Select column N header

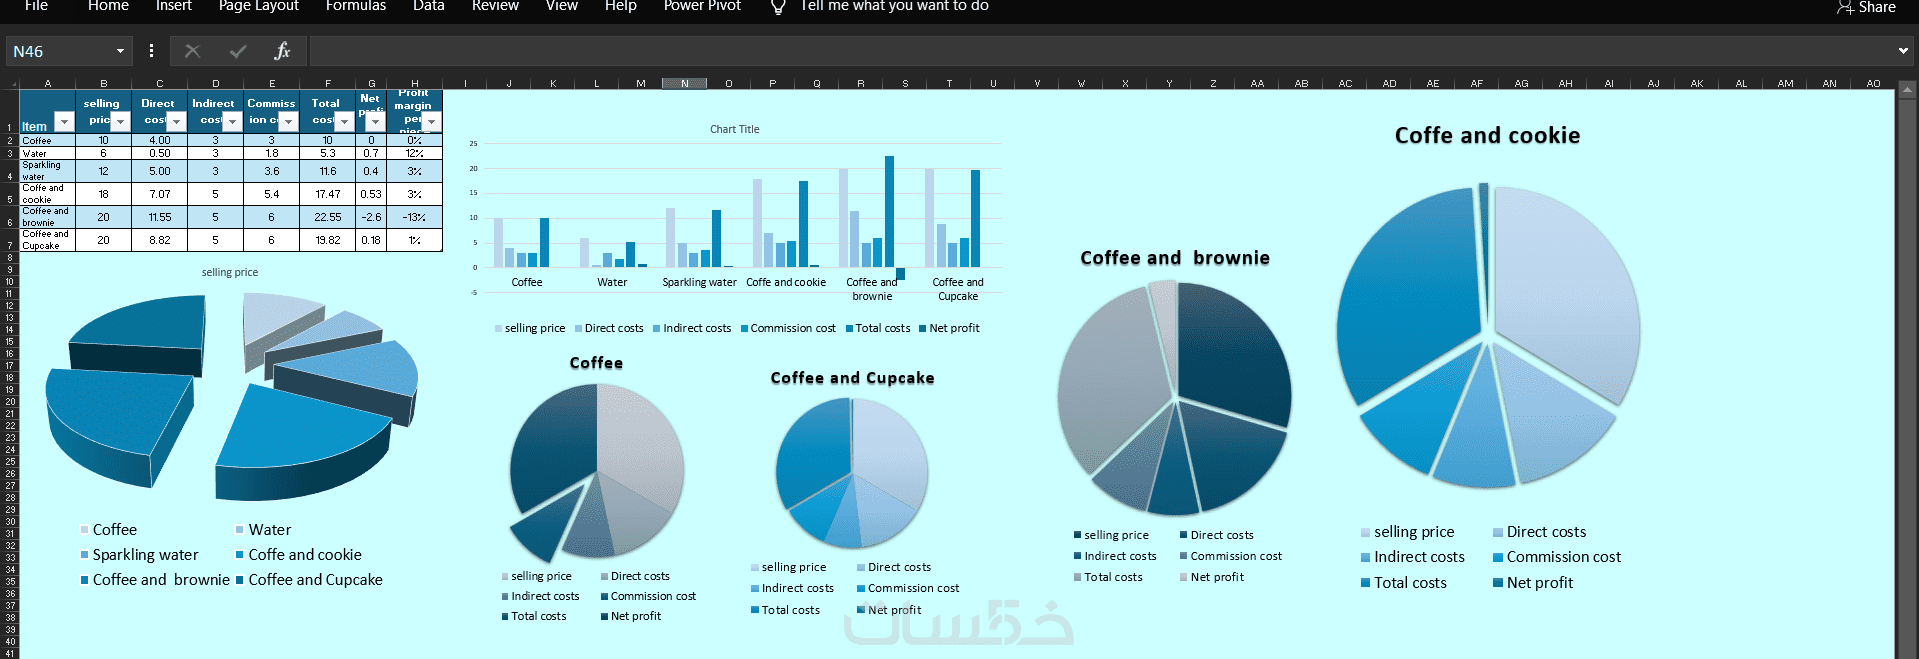pyautogui.click(x=685, y=84)
